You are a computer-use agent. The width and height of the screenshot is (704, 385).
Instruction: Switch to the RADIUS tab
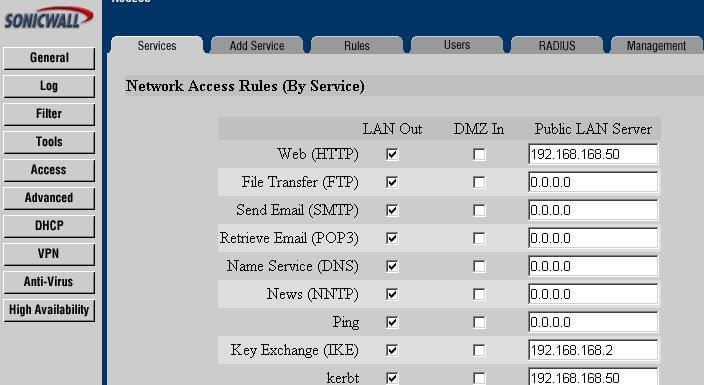(x=557, y=45)
